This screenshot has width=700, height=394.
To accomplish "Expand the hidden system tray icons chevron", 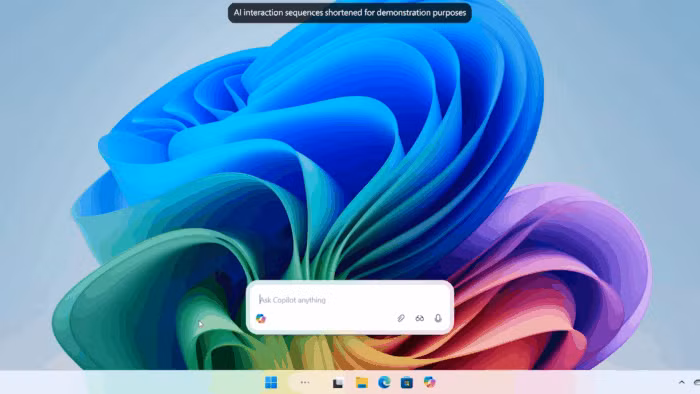I will (682, 382).
